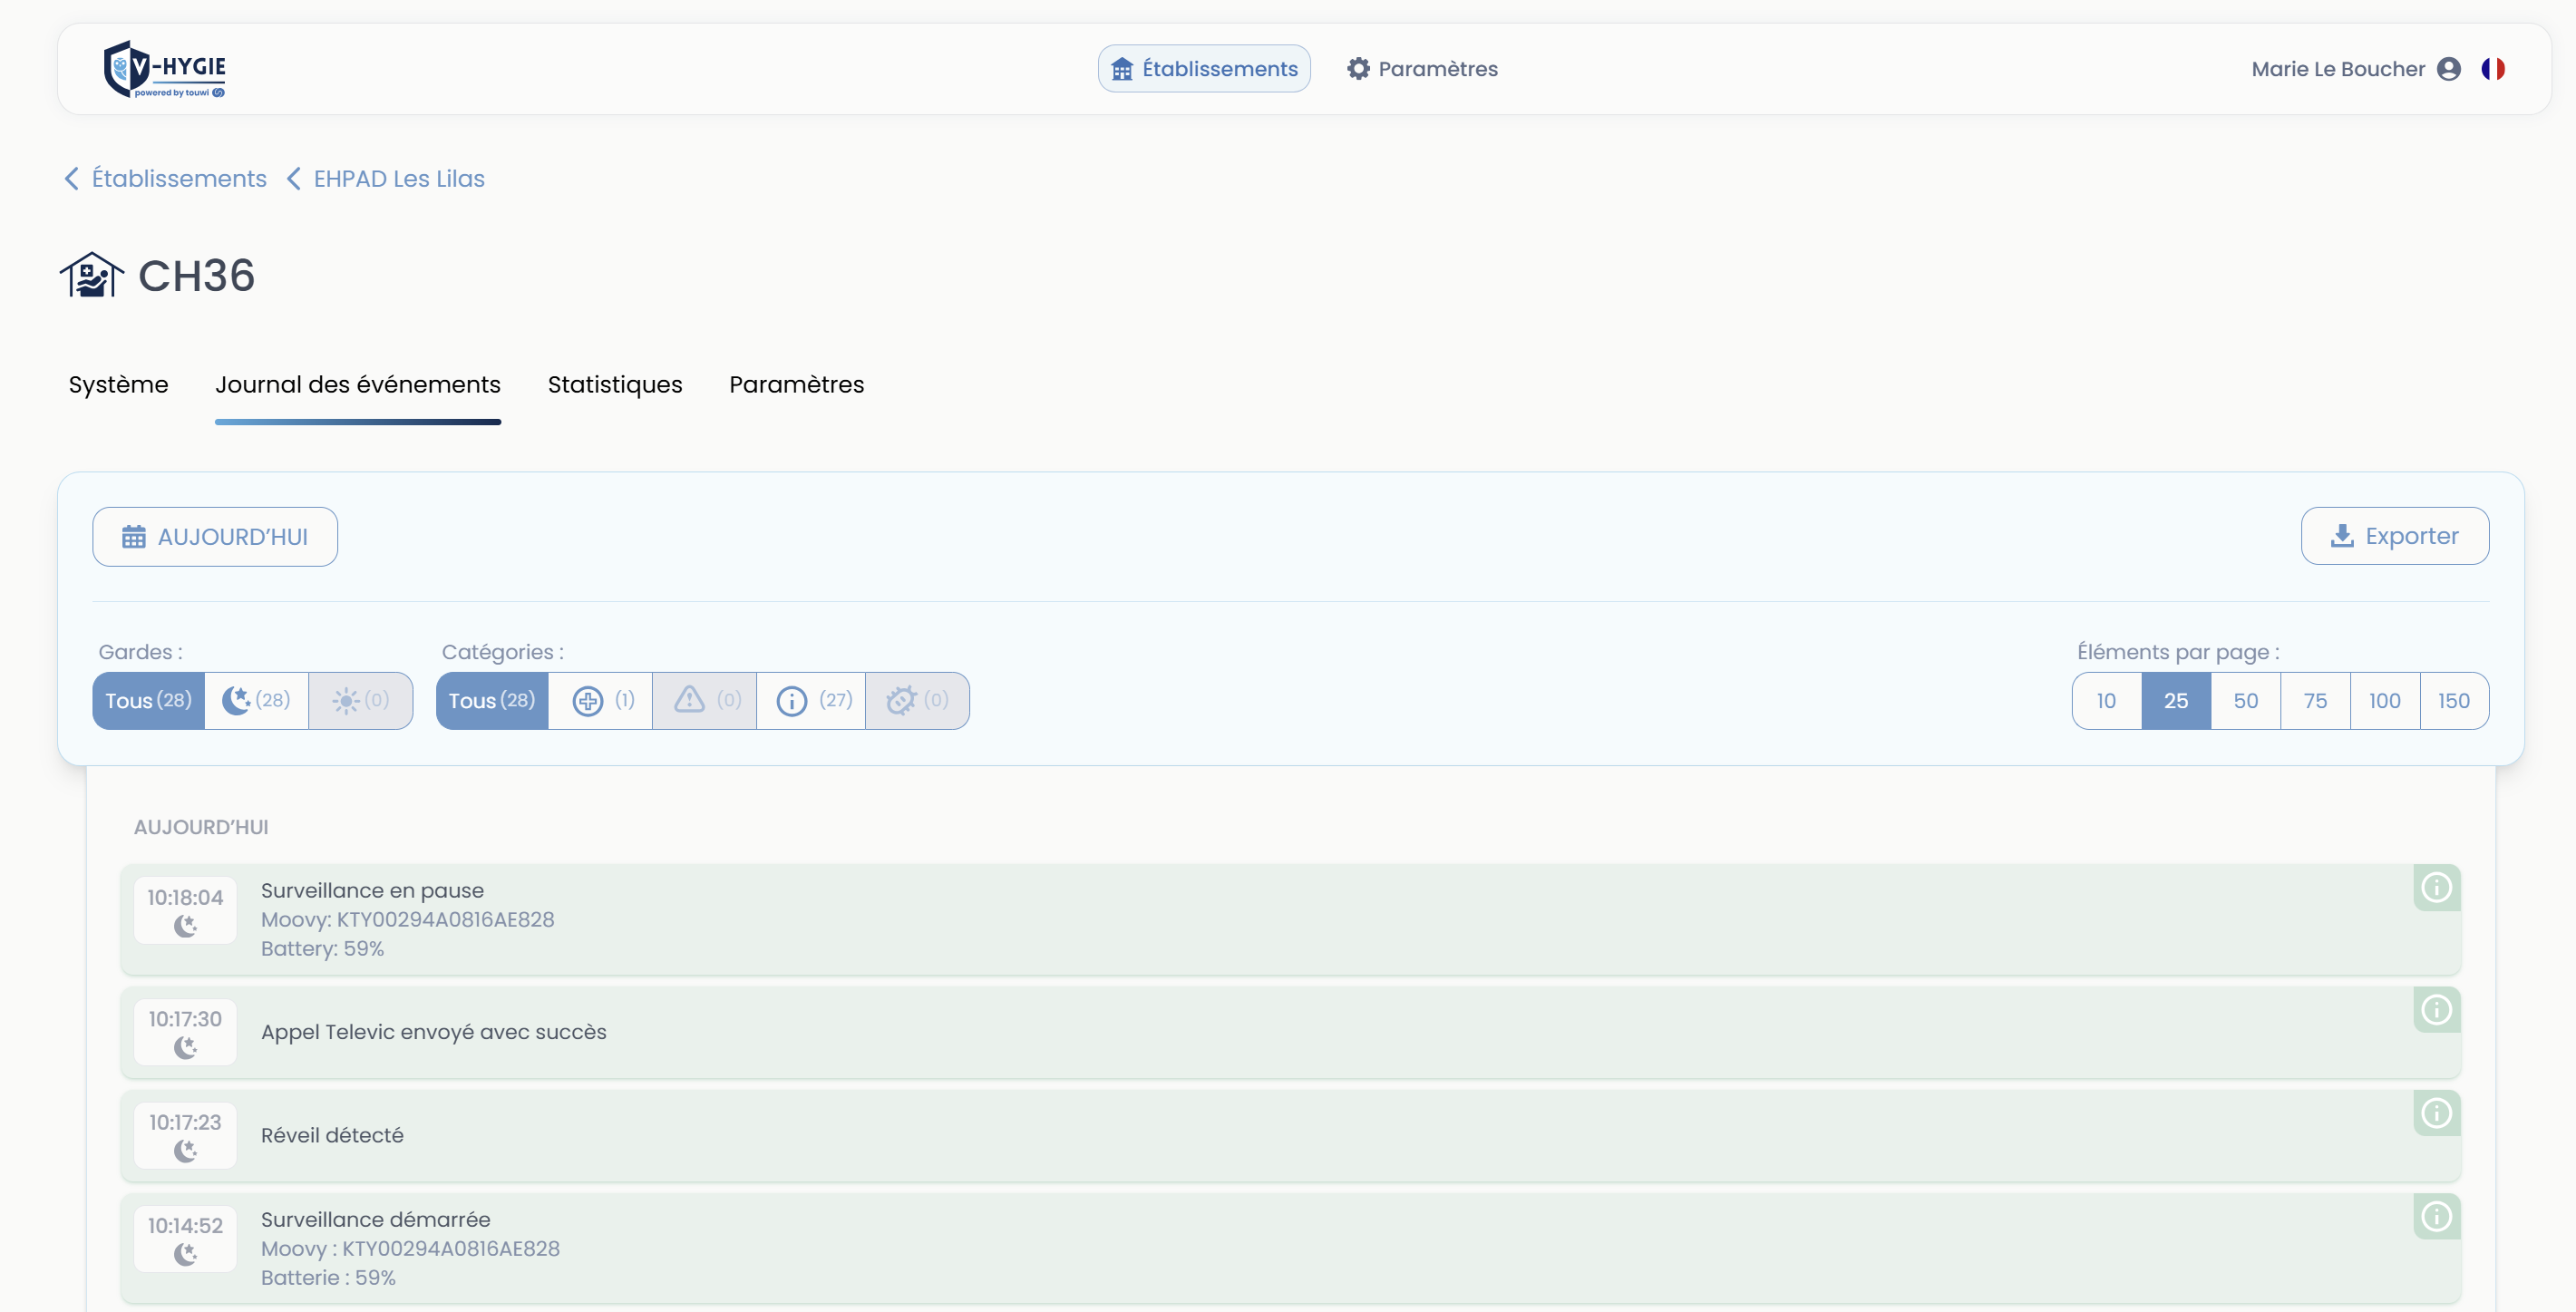Click the Exporter button
Image resolution: width=2576 pixels, height=1312 pixels.
[2394, 536]
